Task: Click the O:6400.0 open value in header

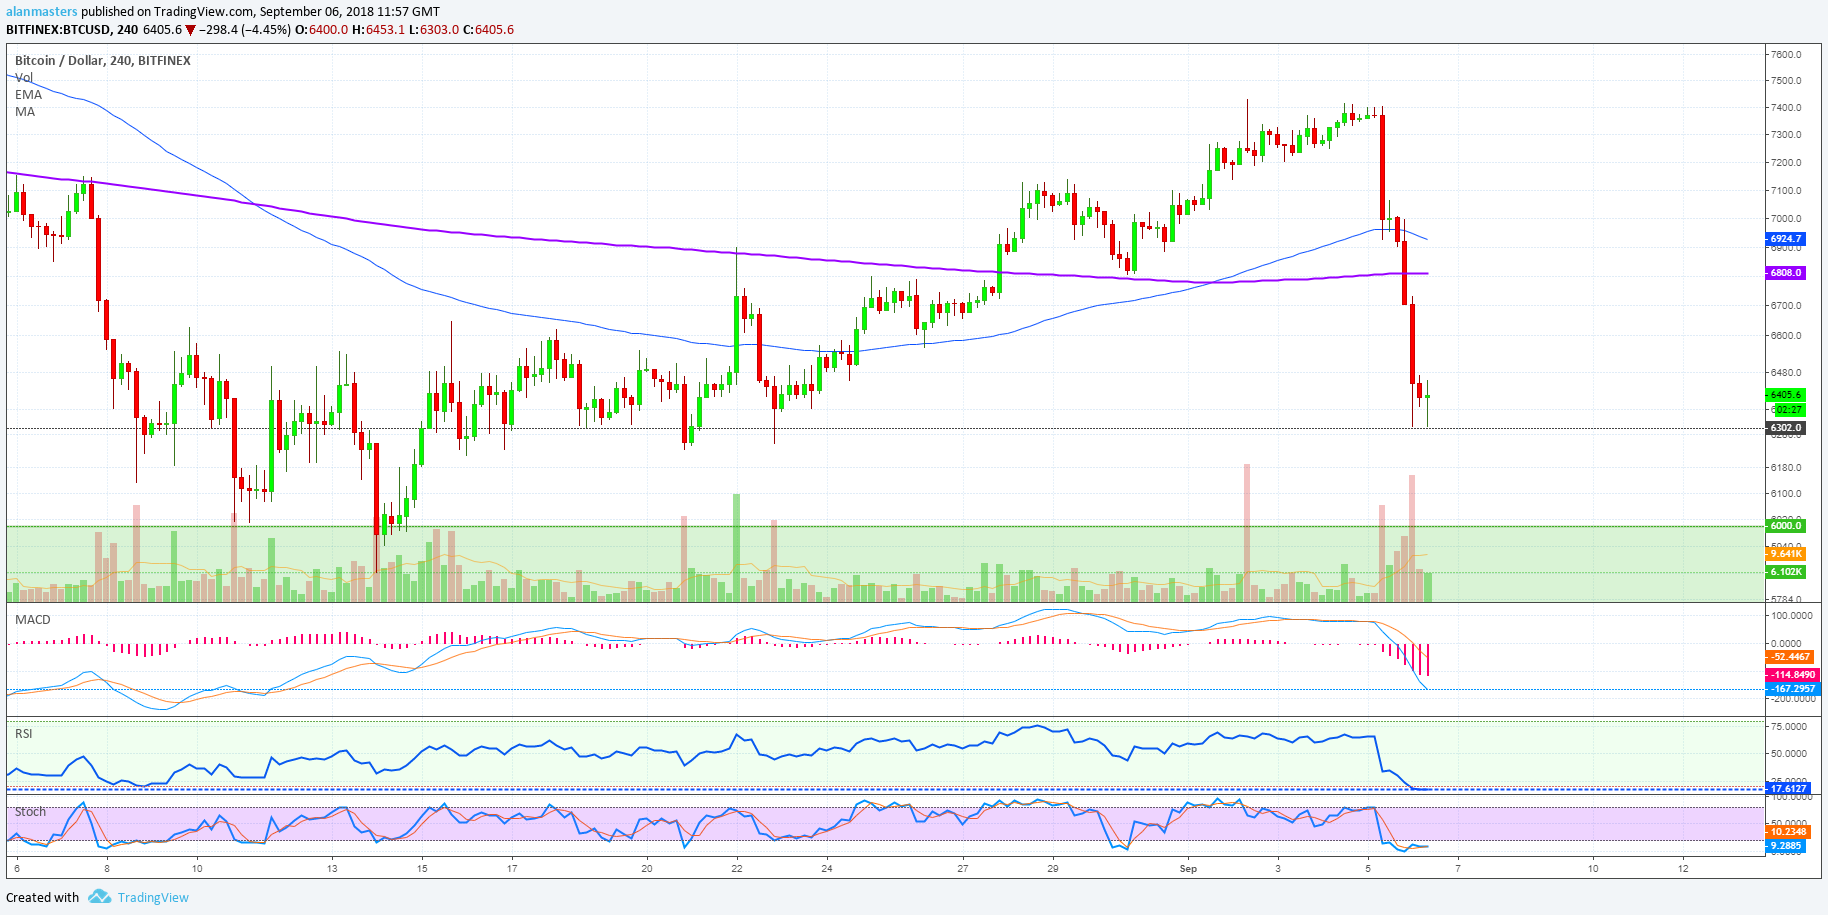Action: [322, 29]
